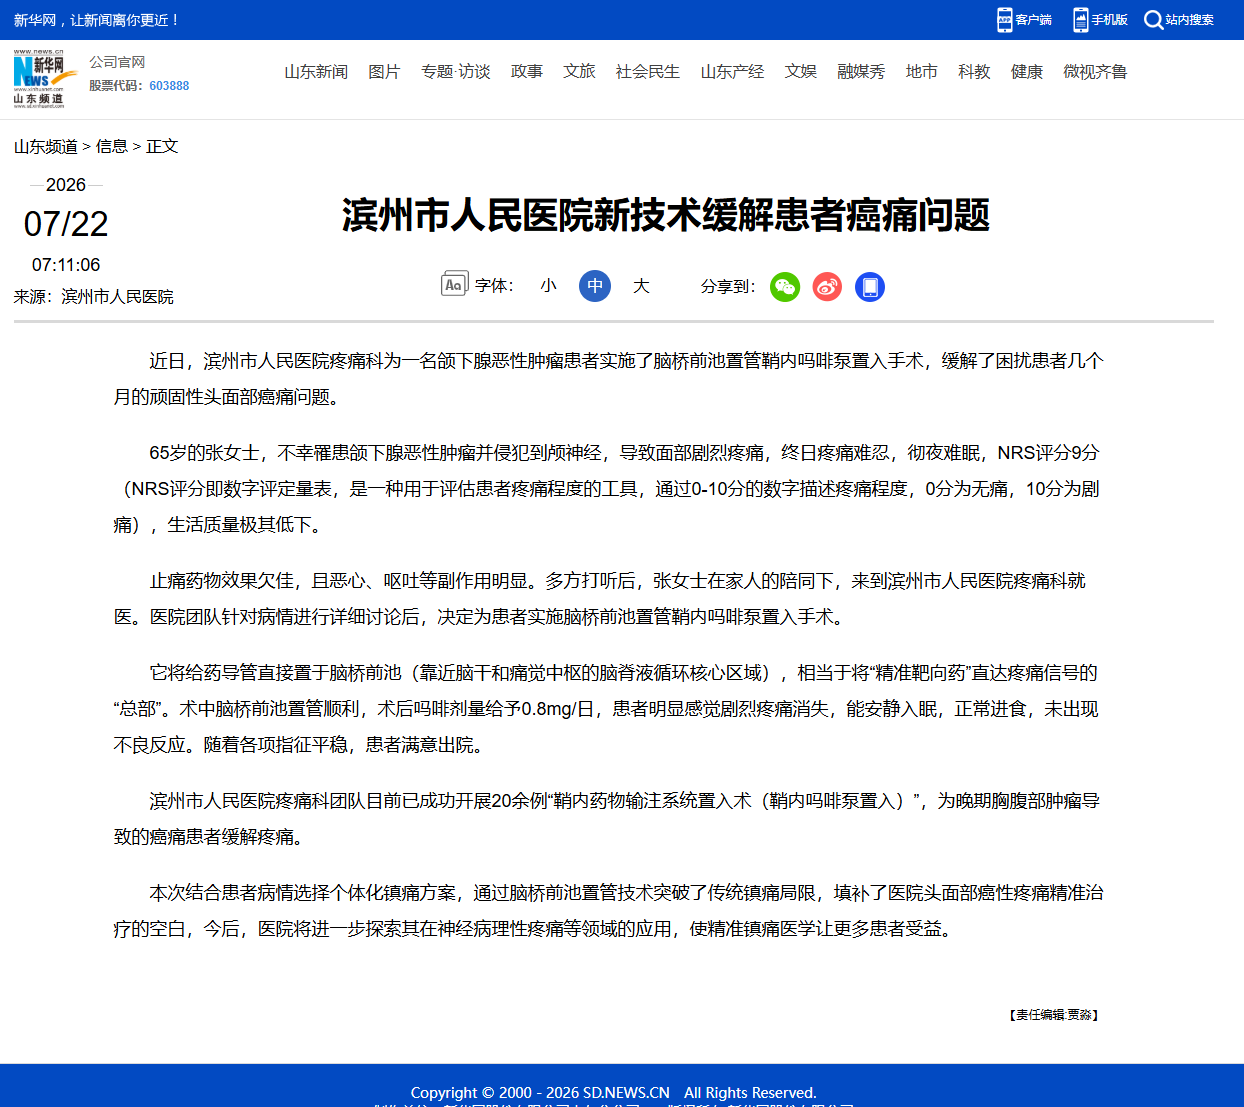Set font size to 小 (small)

point(548,286)
